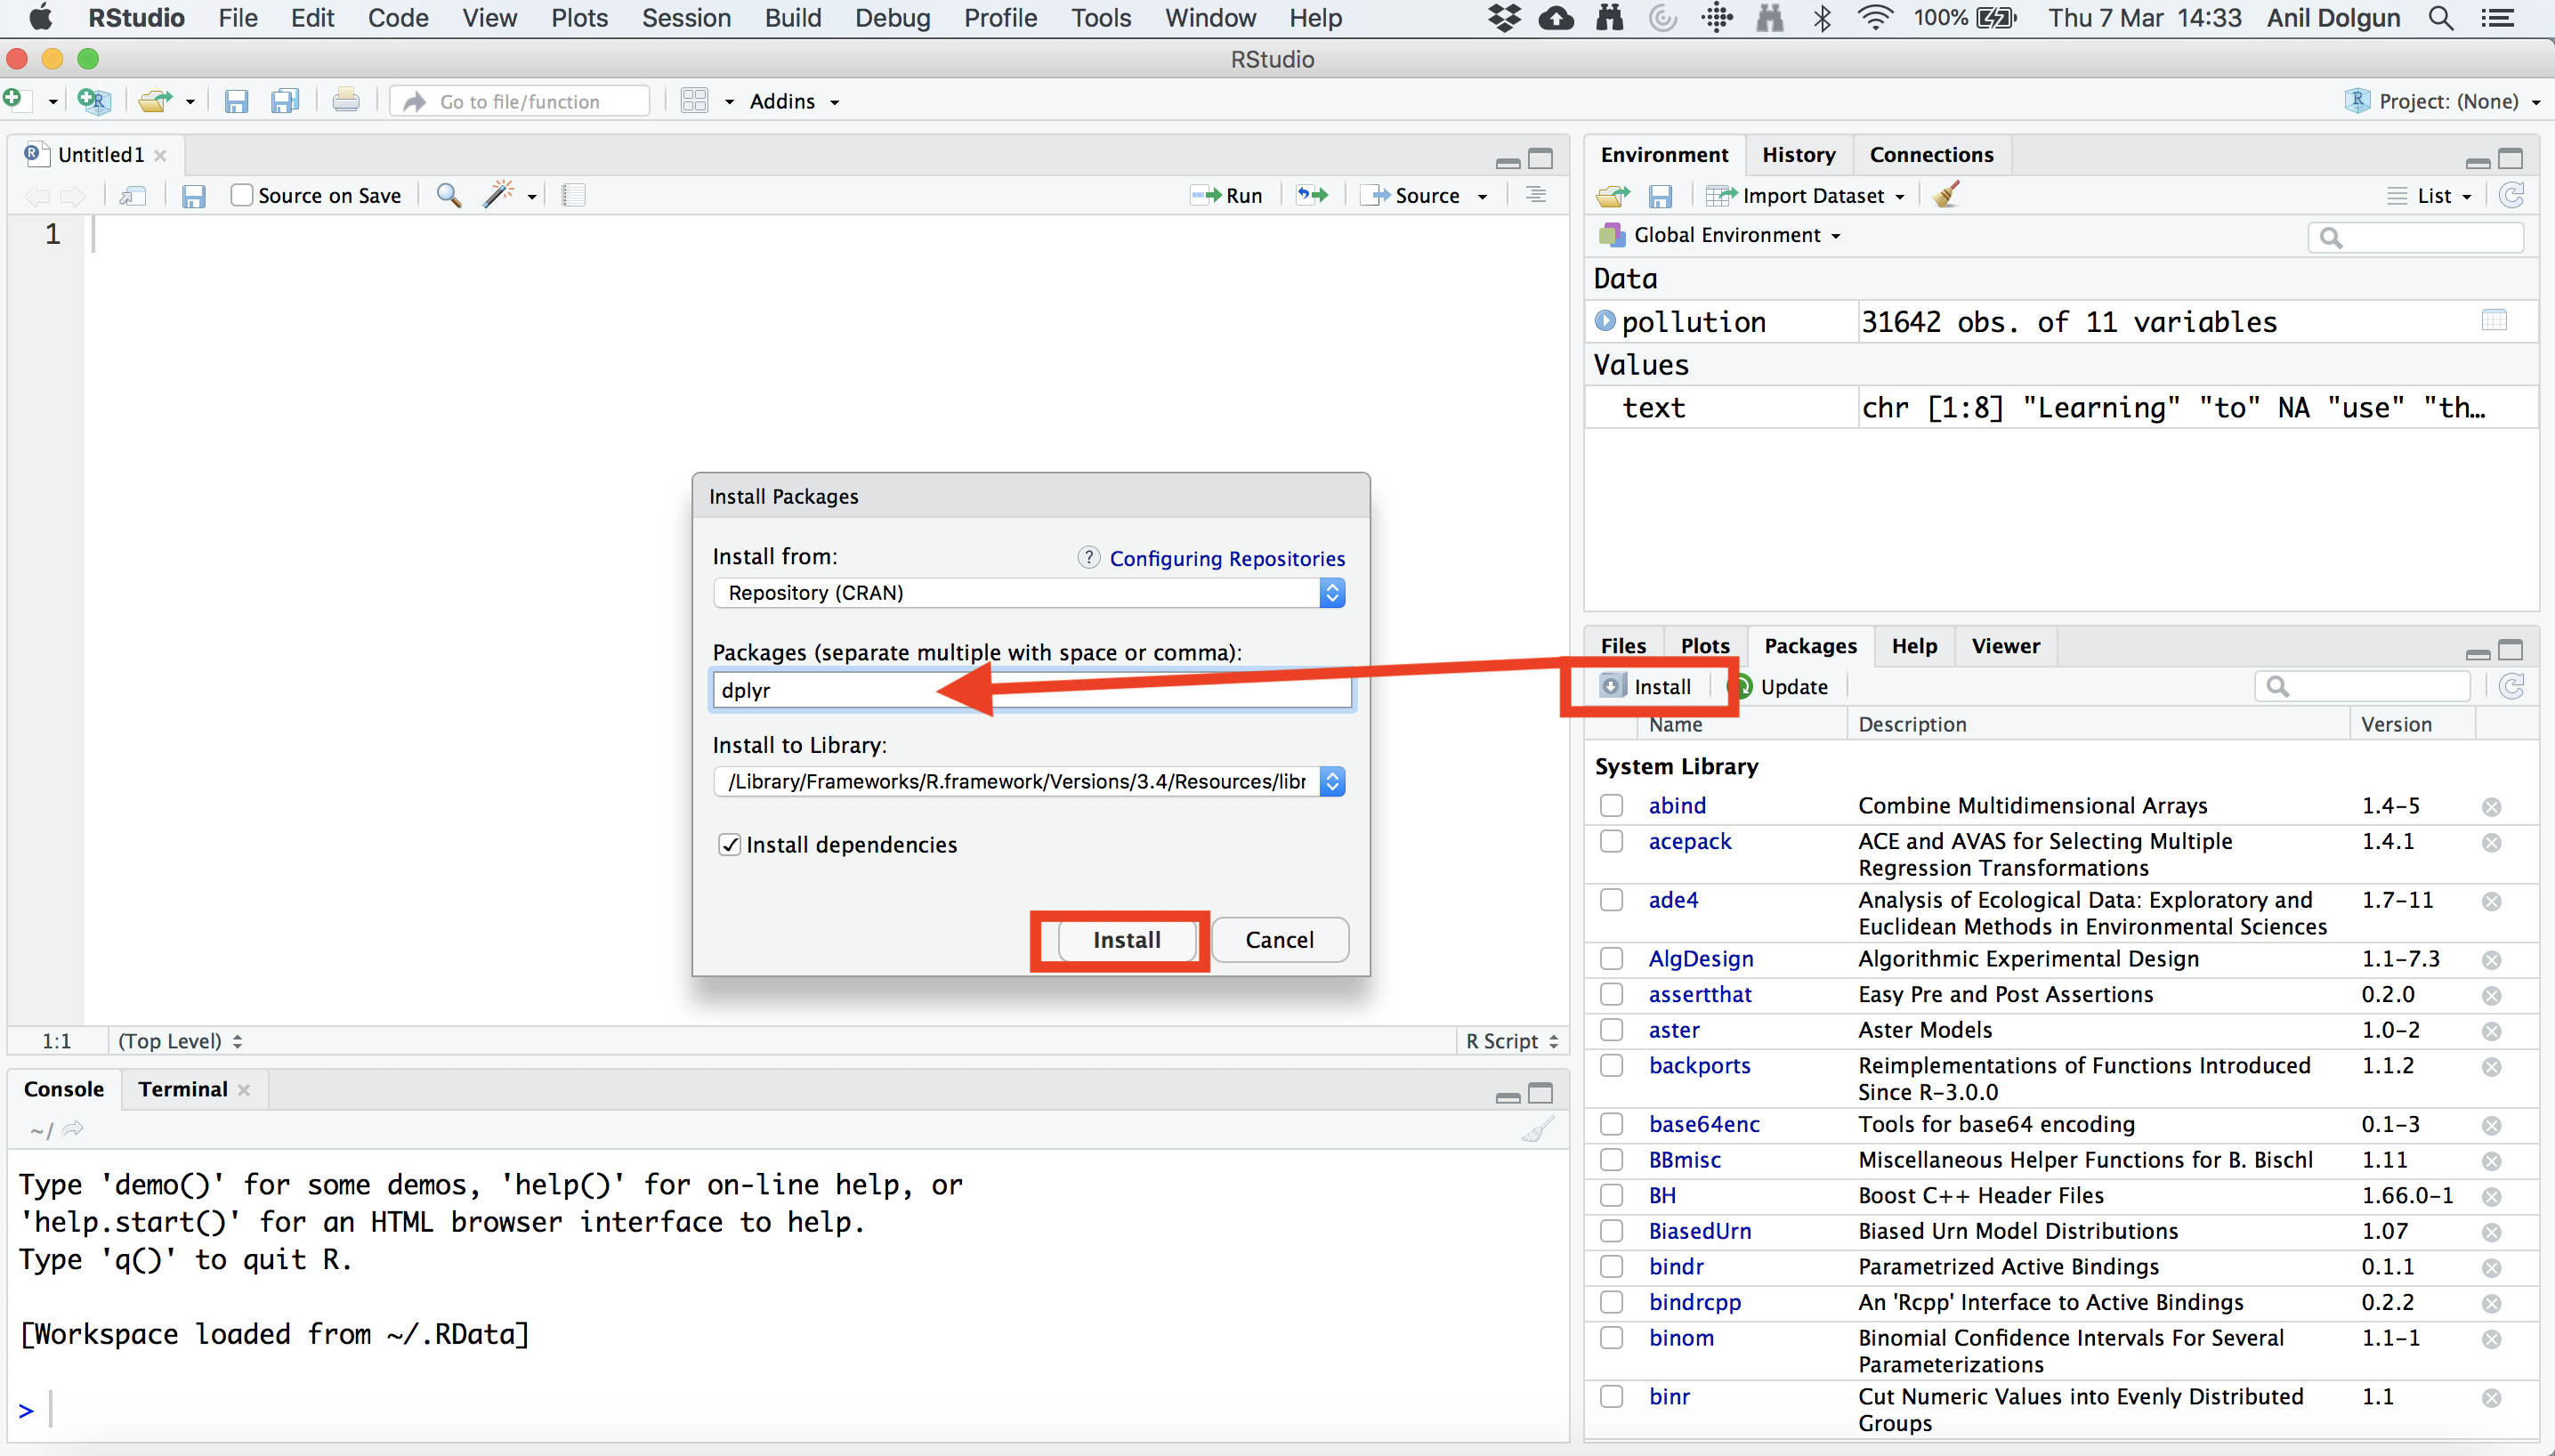This screenshot has width=2555, height=1456.
Task: Click the Save workspace icon in Environment pane
Action: click(x=1660, y=196)
